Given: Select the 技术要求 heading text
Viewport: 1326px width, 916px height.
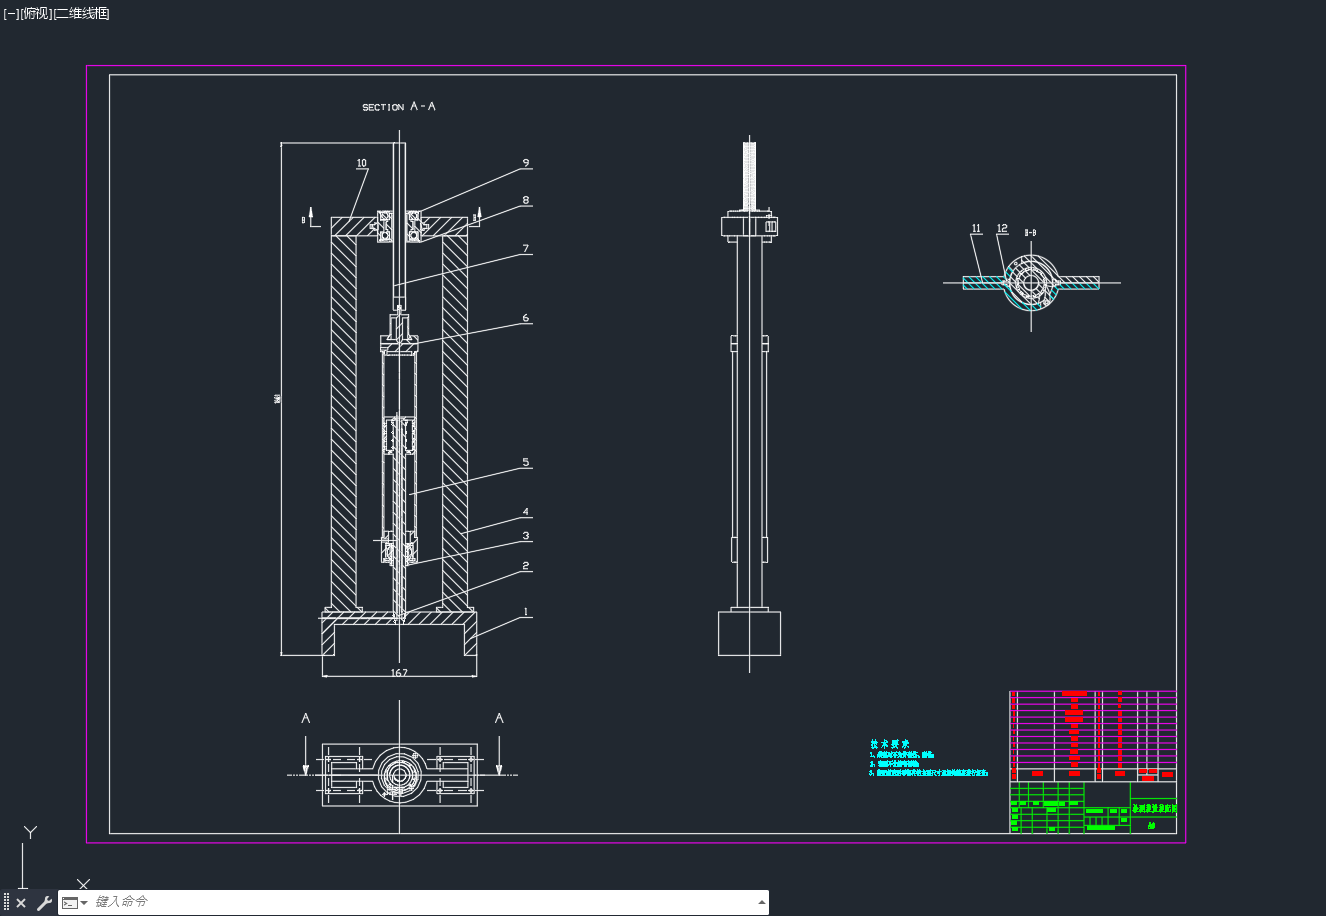Looking at the screenshot, I should pos(889,744).
